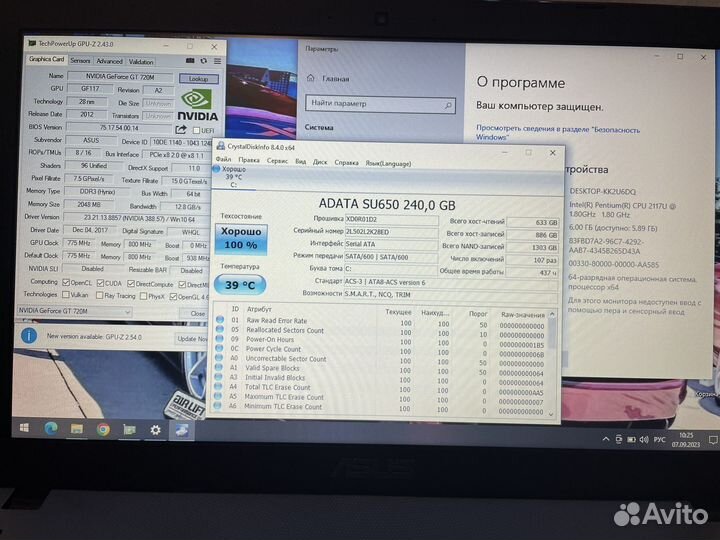The width and height of the screenshot is (720, 540).
Task: Click РУС language indicator in tray
Action: pyautogui.click(x=659, y=440)
